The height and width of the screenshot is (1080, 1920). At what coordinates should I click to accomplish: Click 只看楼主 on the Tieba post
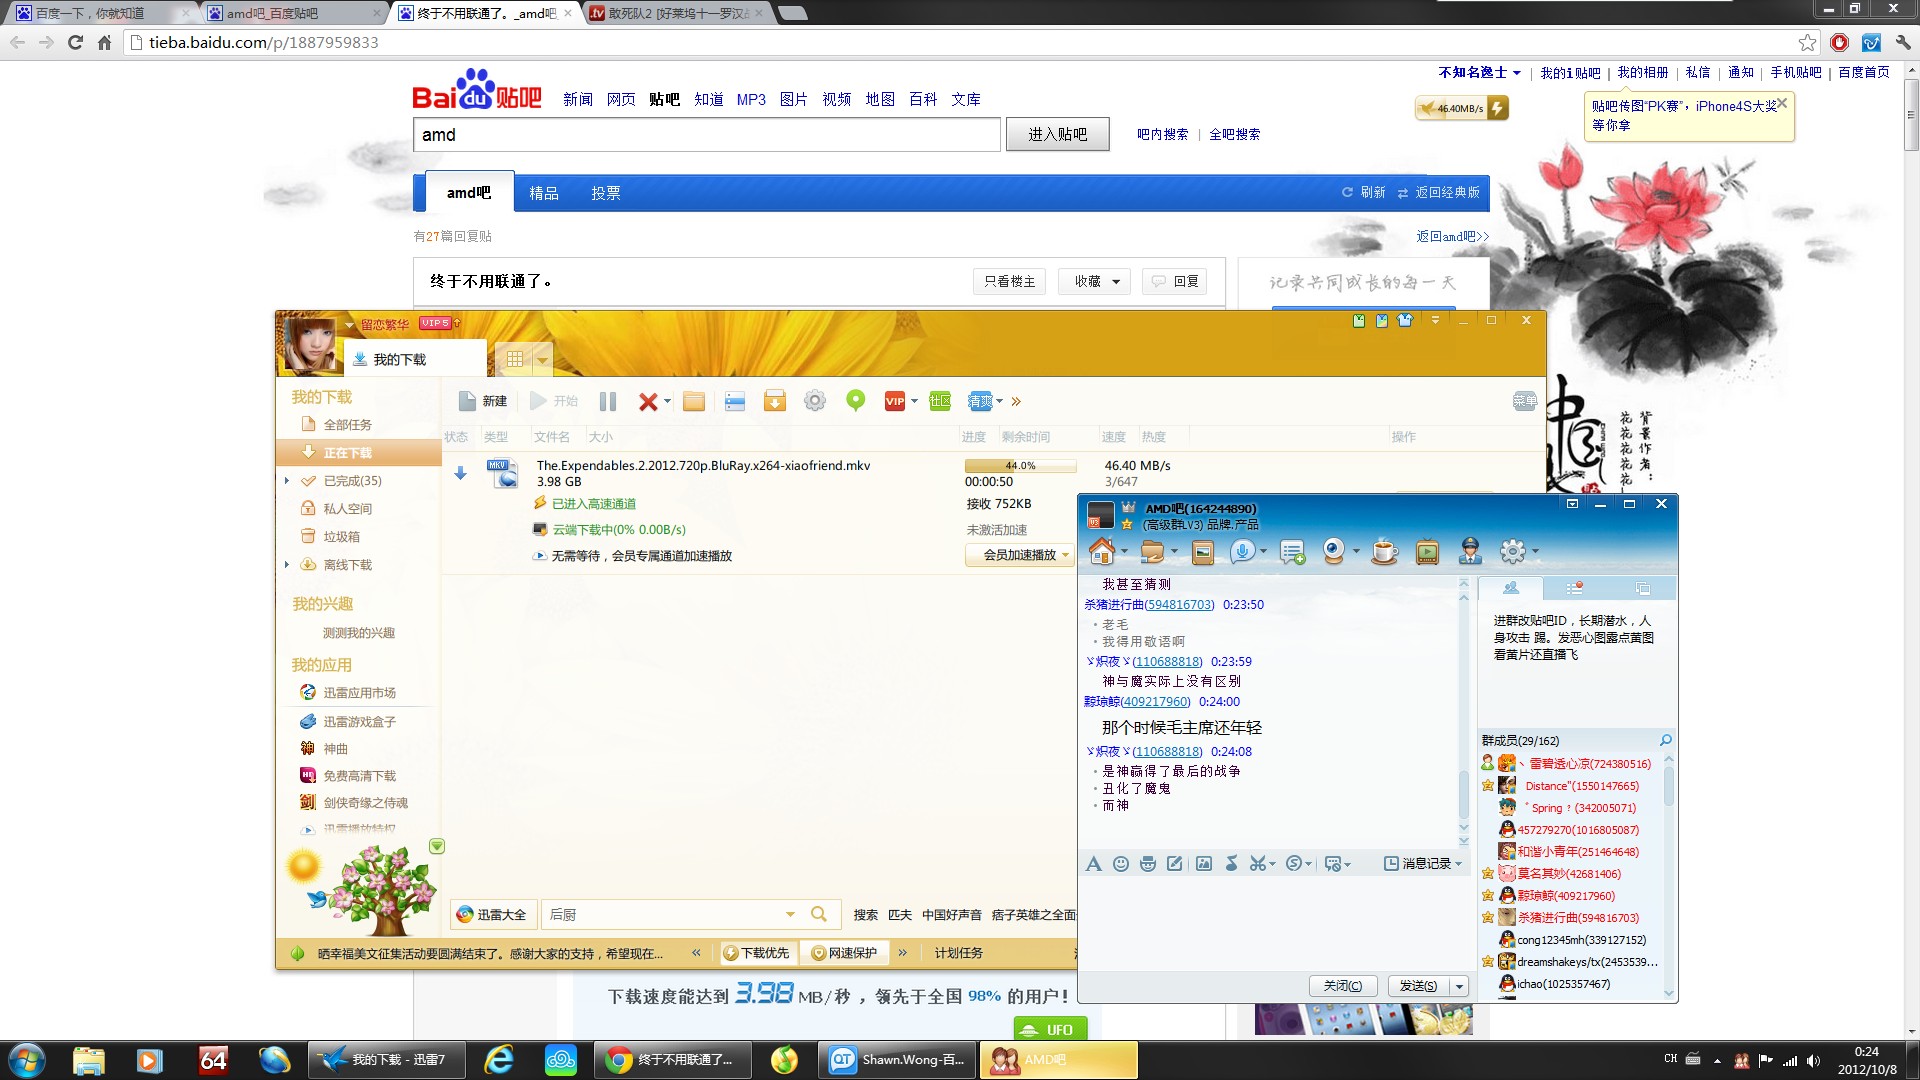[x=1009, y=282]
